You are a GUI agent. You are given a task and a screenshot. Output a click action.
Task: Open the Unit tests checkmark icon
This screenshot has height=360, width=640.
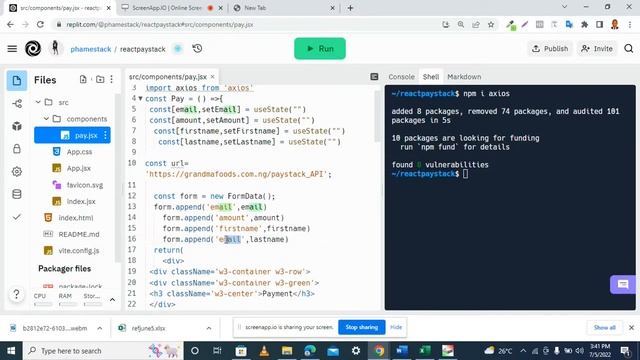click(17, 217)
